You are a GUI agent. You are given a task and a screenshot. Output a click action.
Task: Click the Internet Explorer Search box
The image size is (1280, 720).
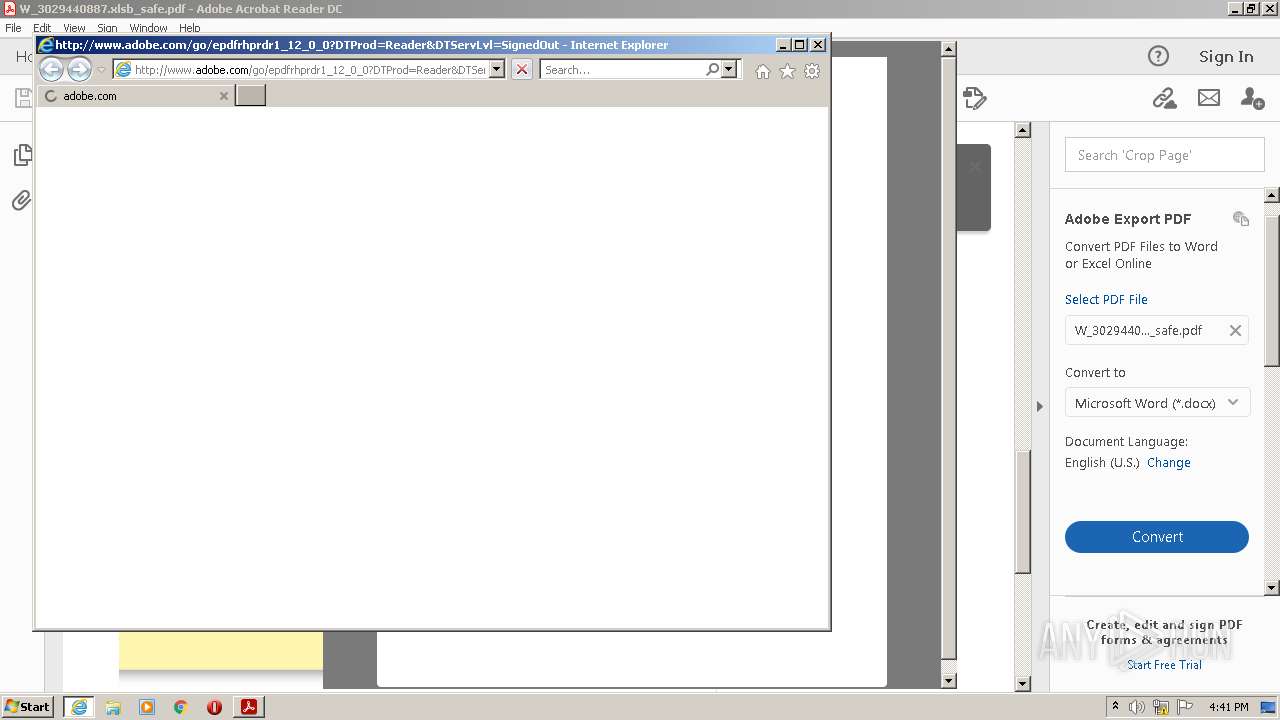pyautogui.click(x=622, y=69)
